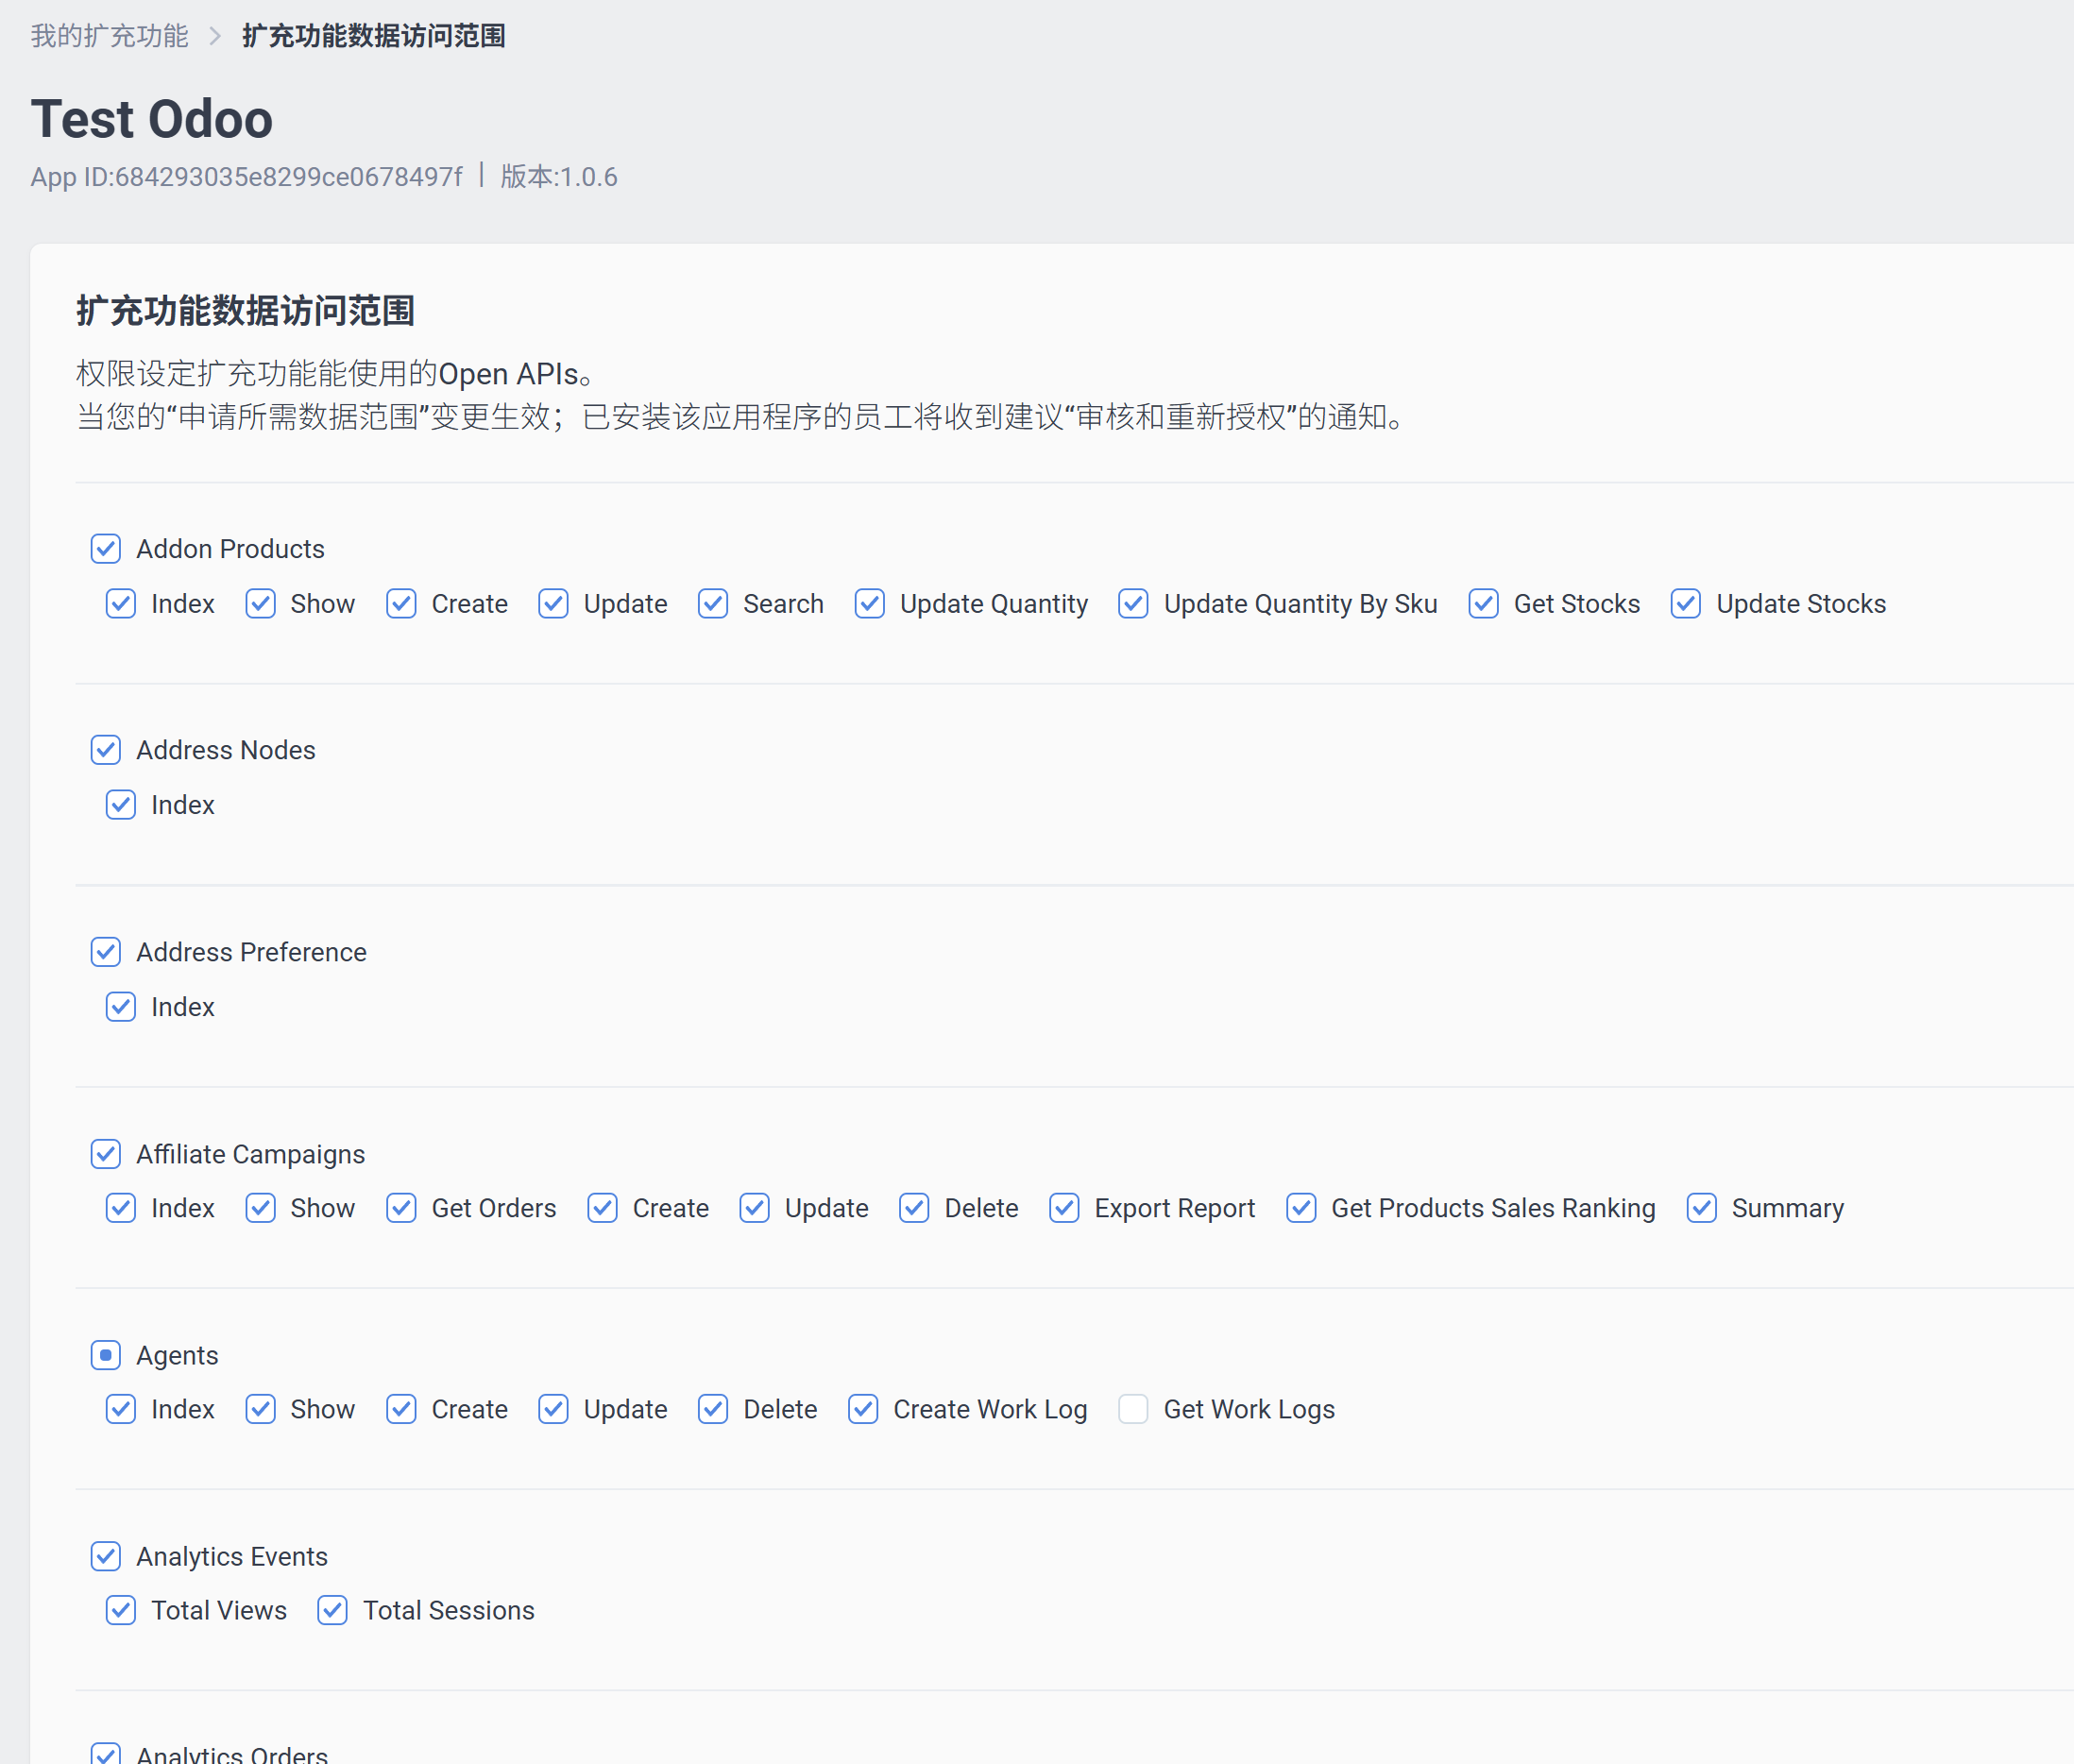The image size is (2074, 1764).
Task: Enable the Get Work Logs checkbox
Action: pos(1133,1409)
